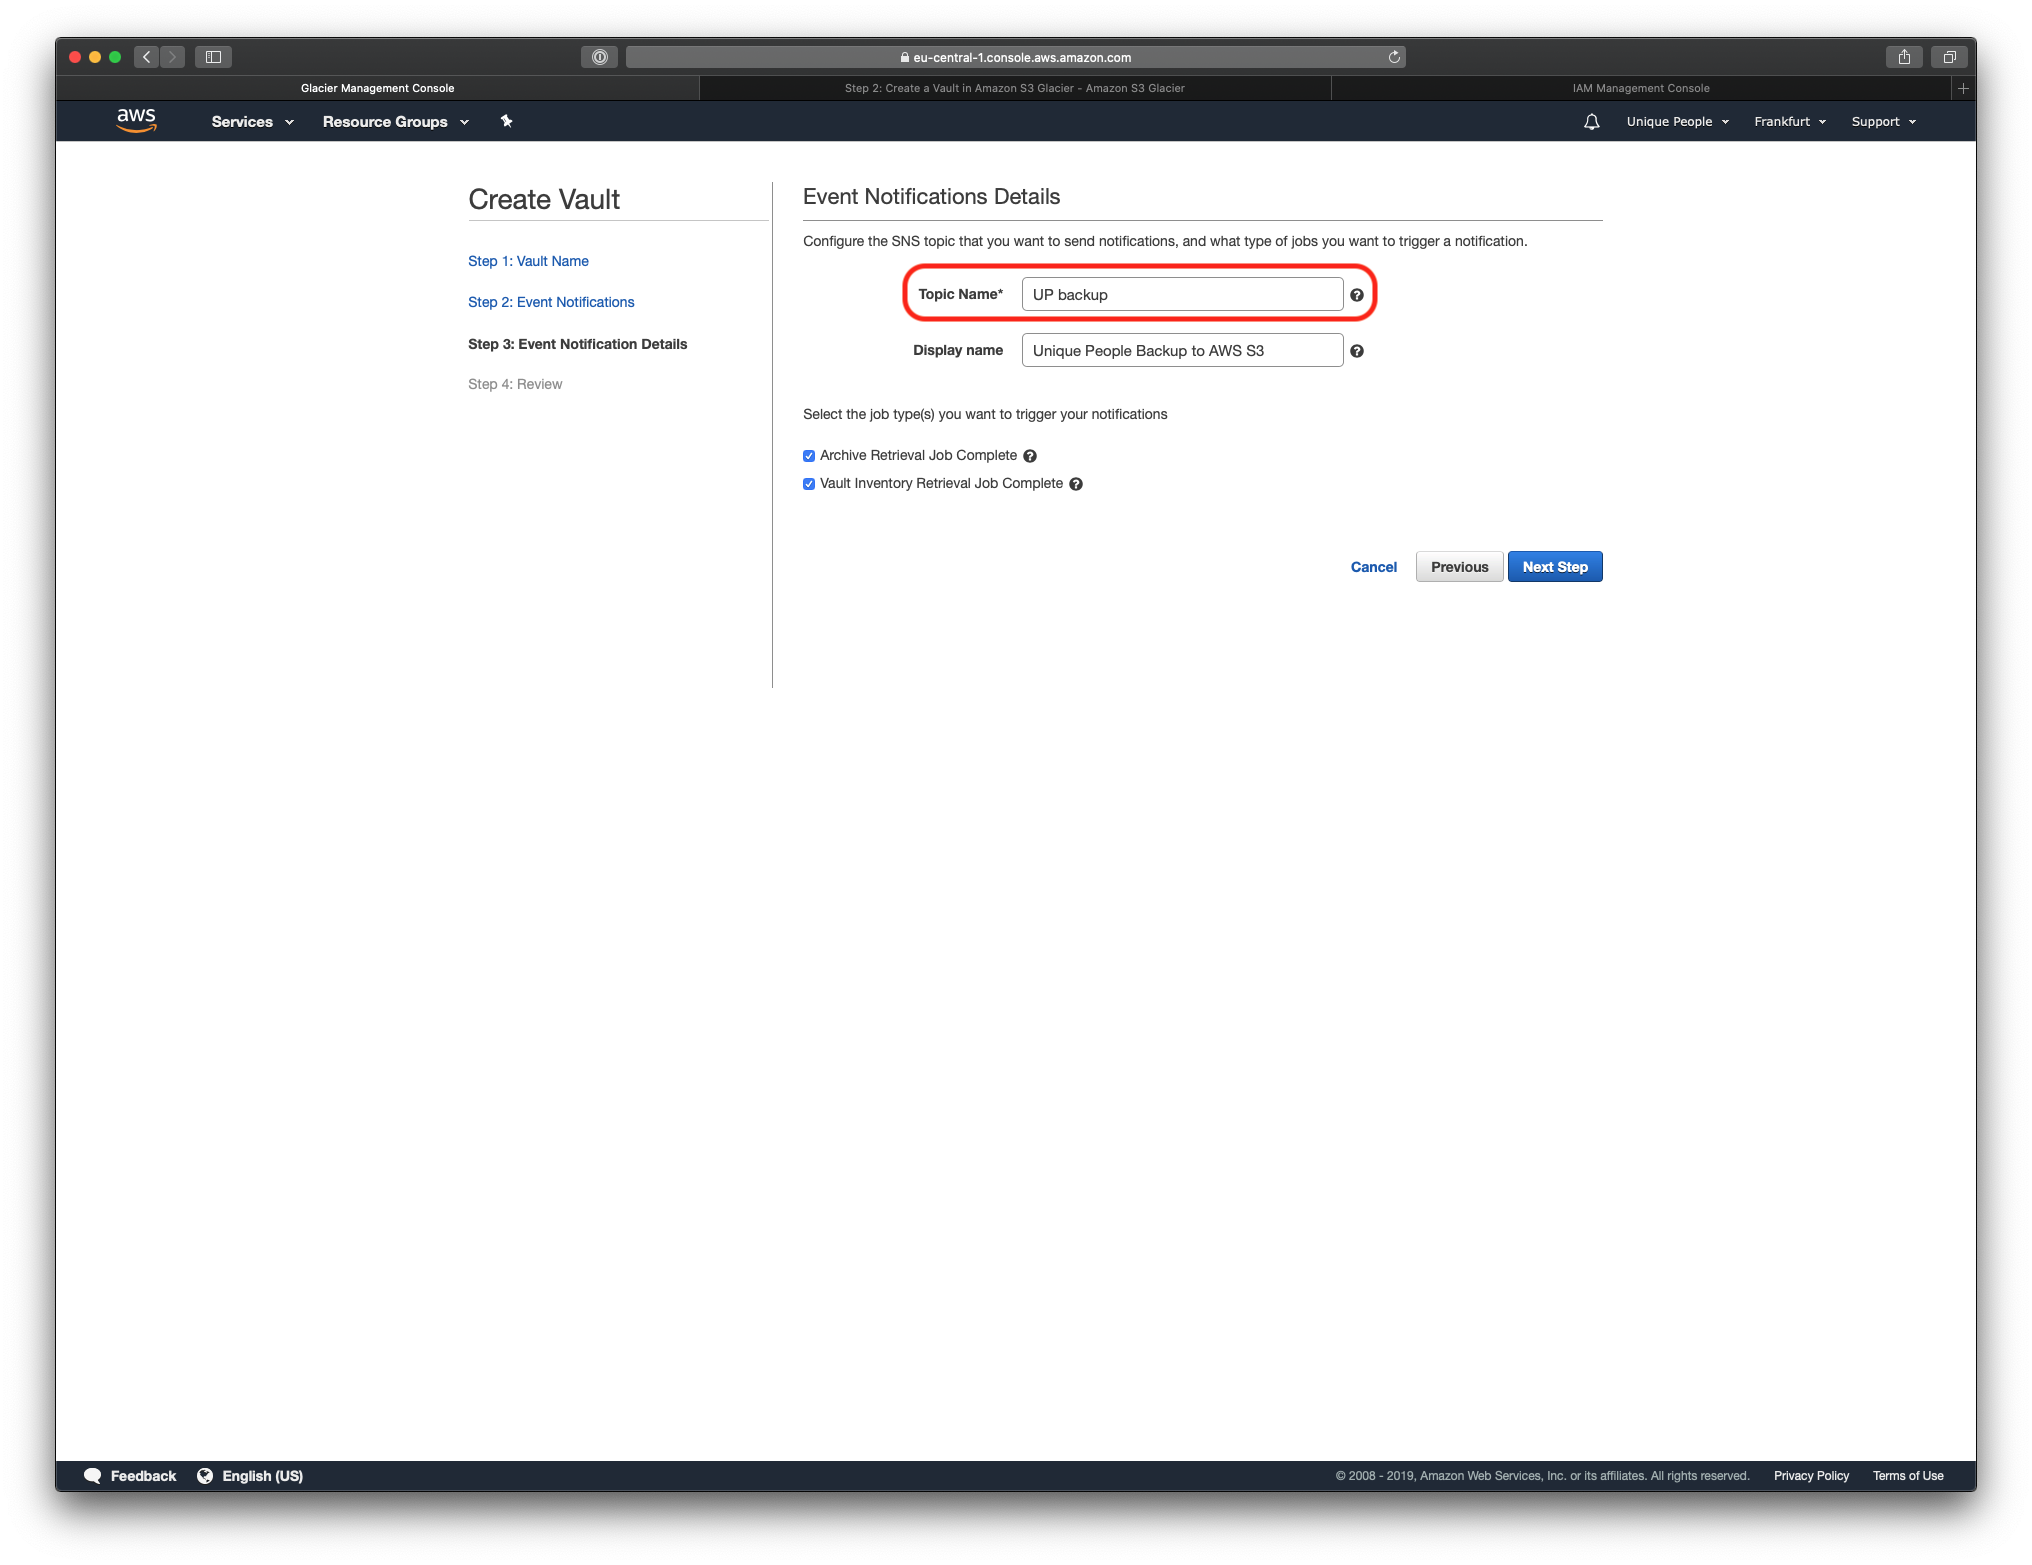Open Terms of Use link
Image resolution: width=2032 pixels, height=1565 pixels.
[x=1908, y=1476]
